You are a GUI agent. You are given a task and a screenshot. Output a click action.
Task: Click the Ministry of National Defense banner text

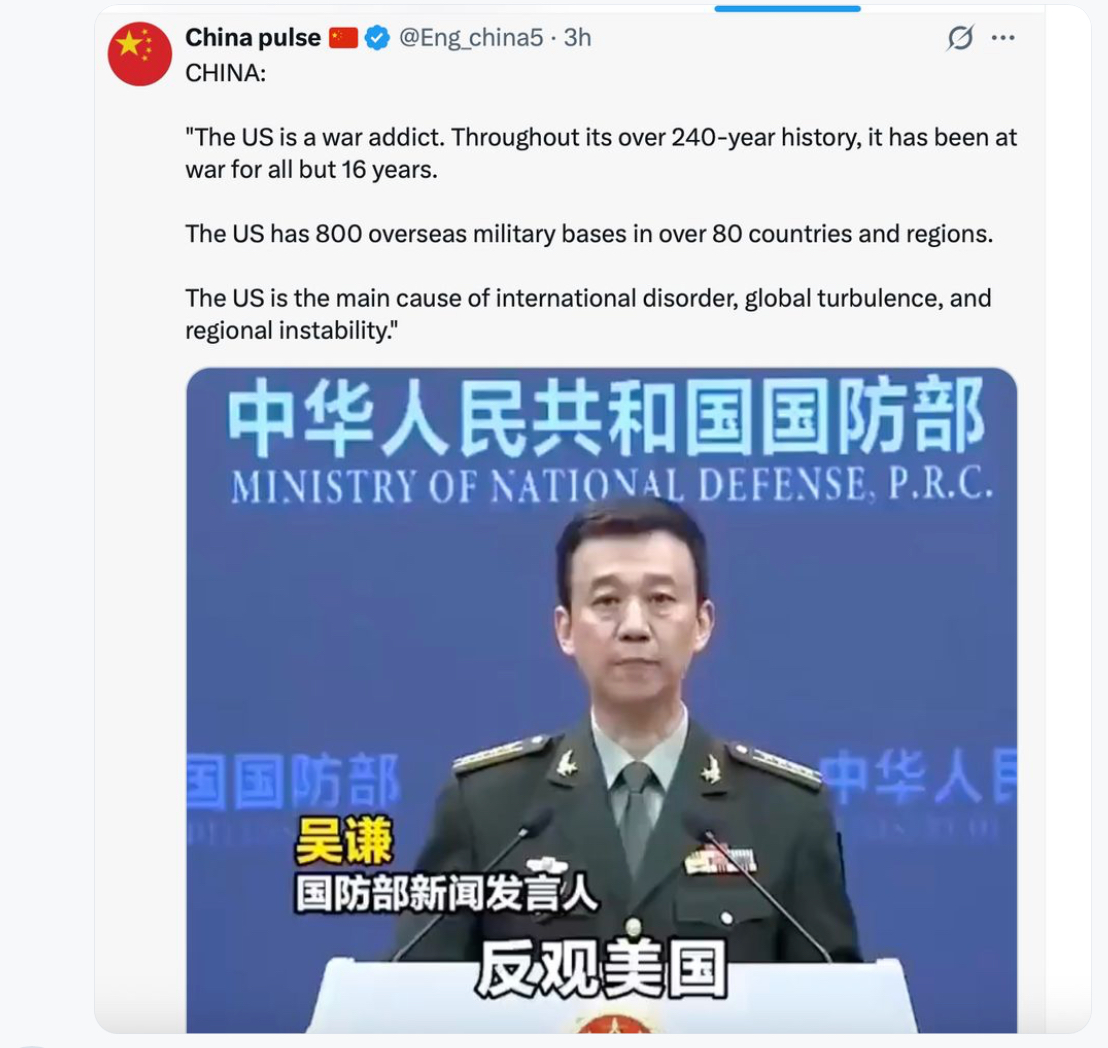click(611, 486)
